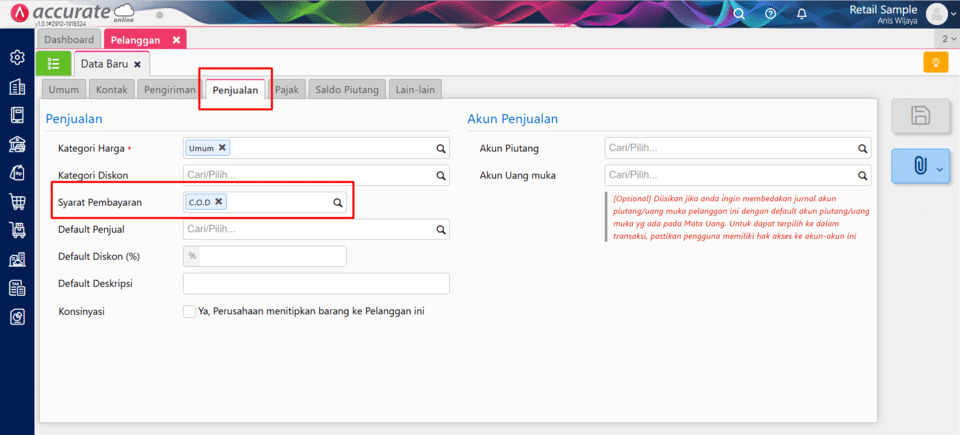Select the Penjualan tab
Screen dimensions: 960x435
235,89
